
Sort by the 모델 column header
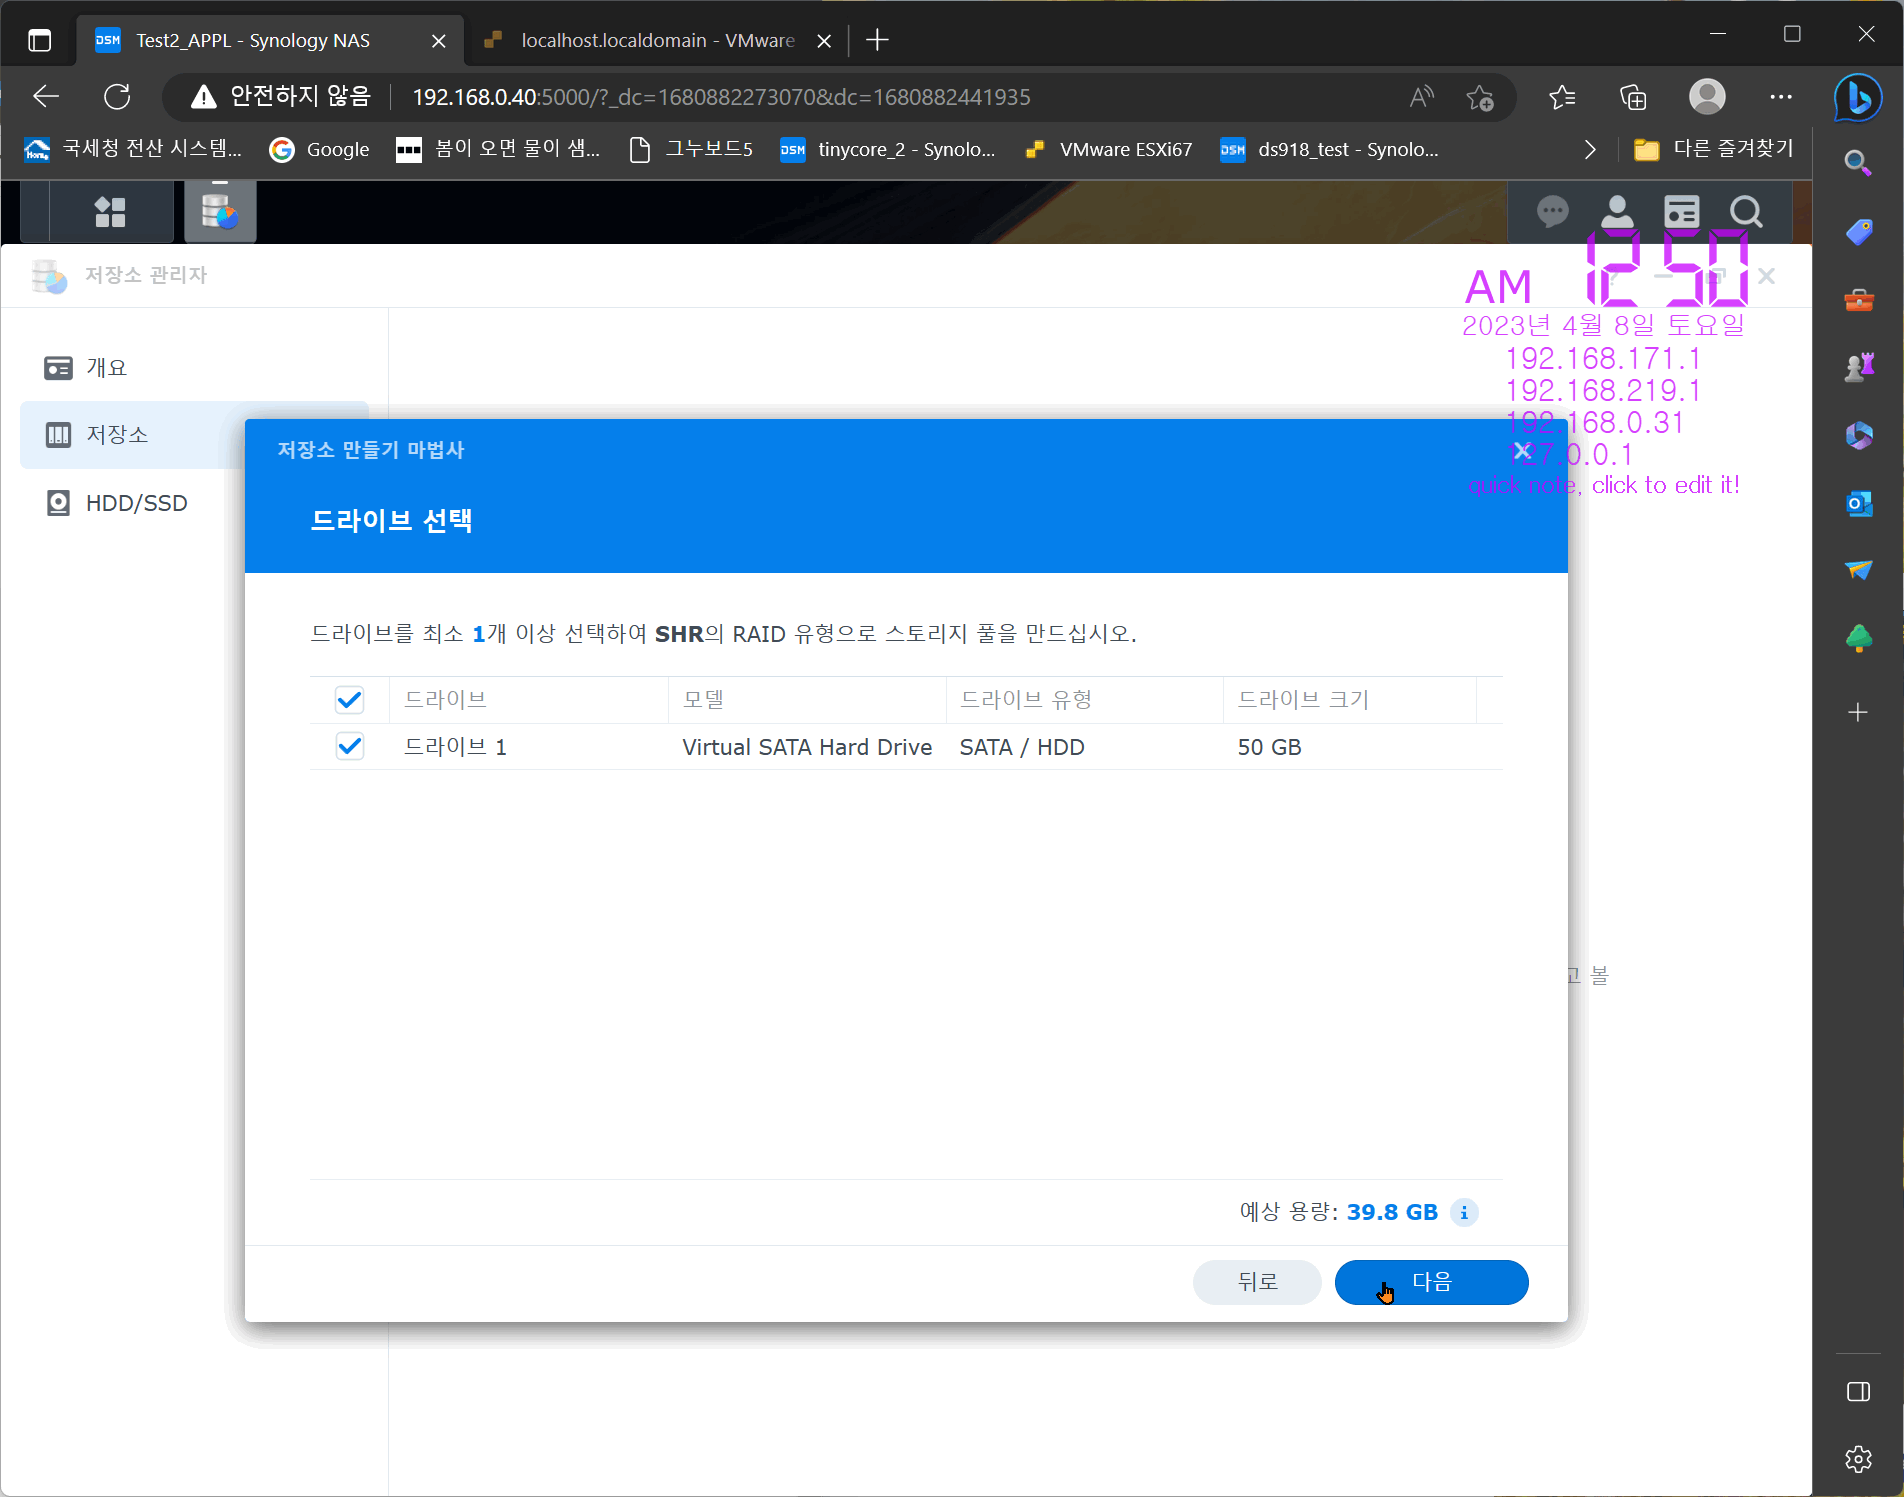tap(807, 700)
